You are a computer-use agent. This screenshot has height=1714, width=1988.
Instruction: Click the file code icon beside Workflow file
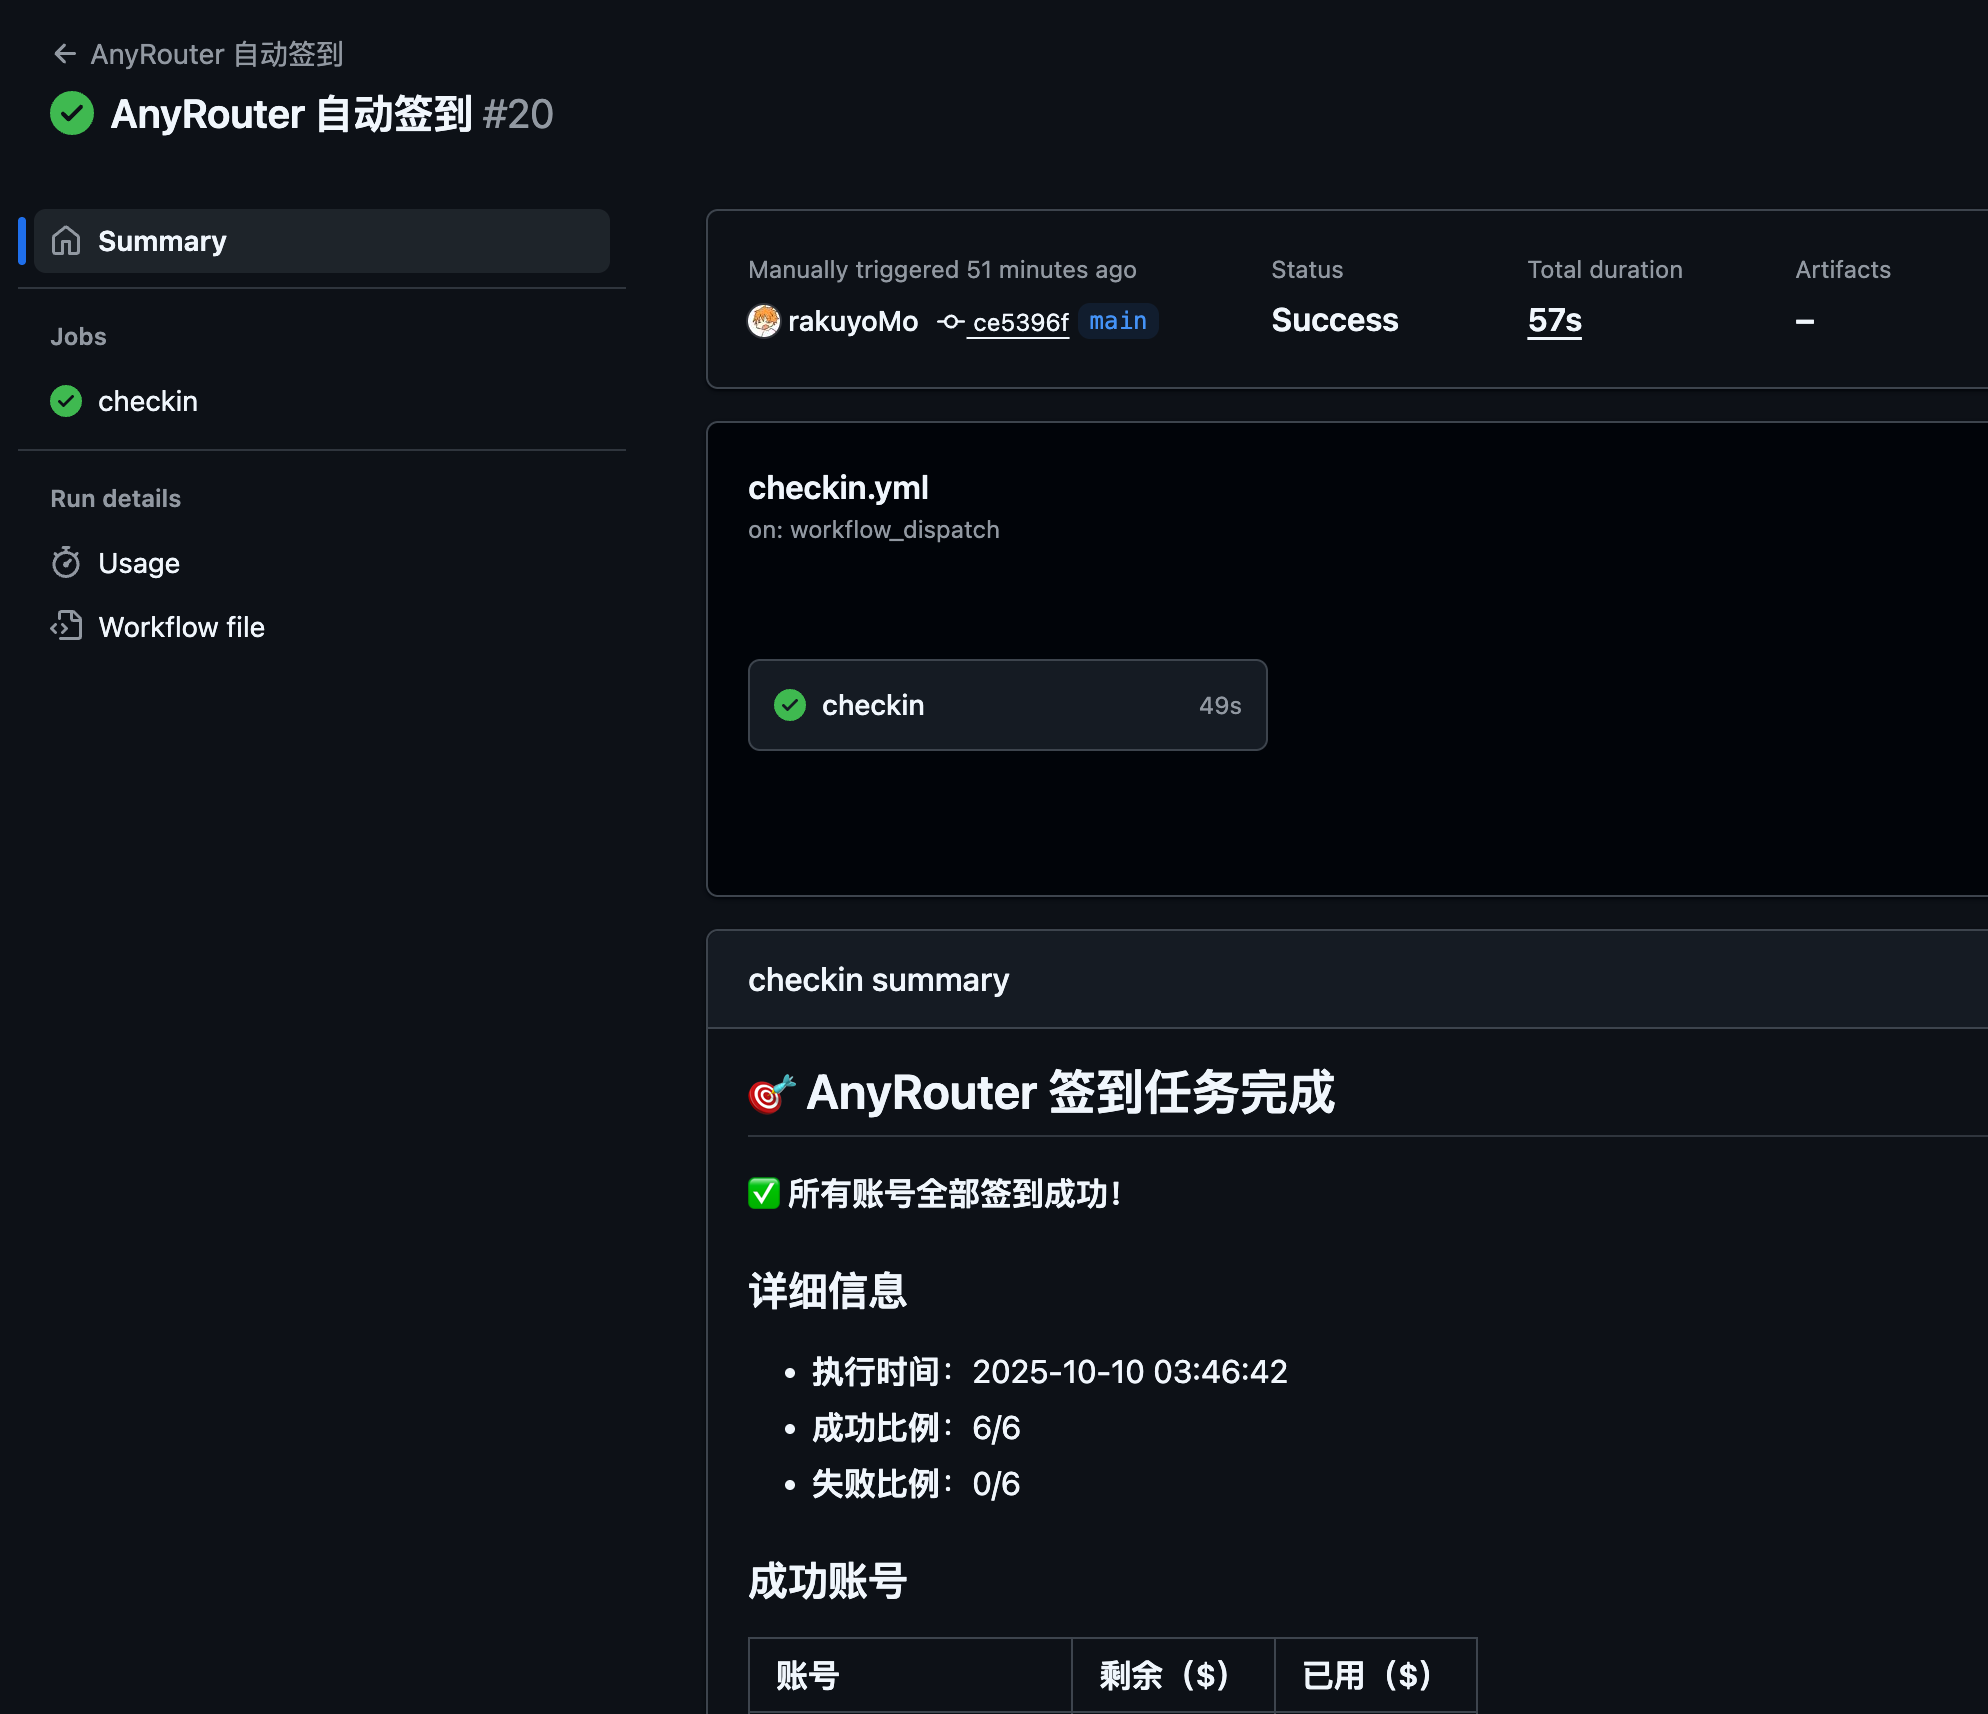(66, 626)
